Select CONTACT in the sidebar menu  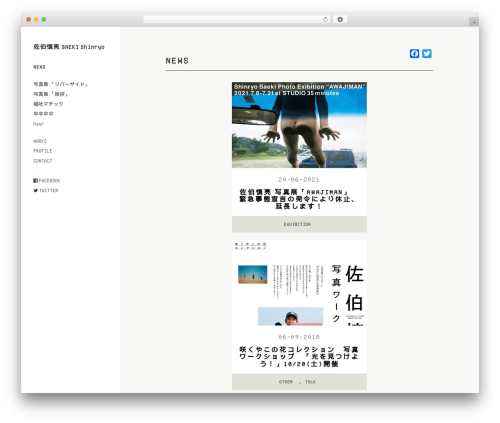[43, 161]
